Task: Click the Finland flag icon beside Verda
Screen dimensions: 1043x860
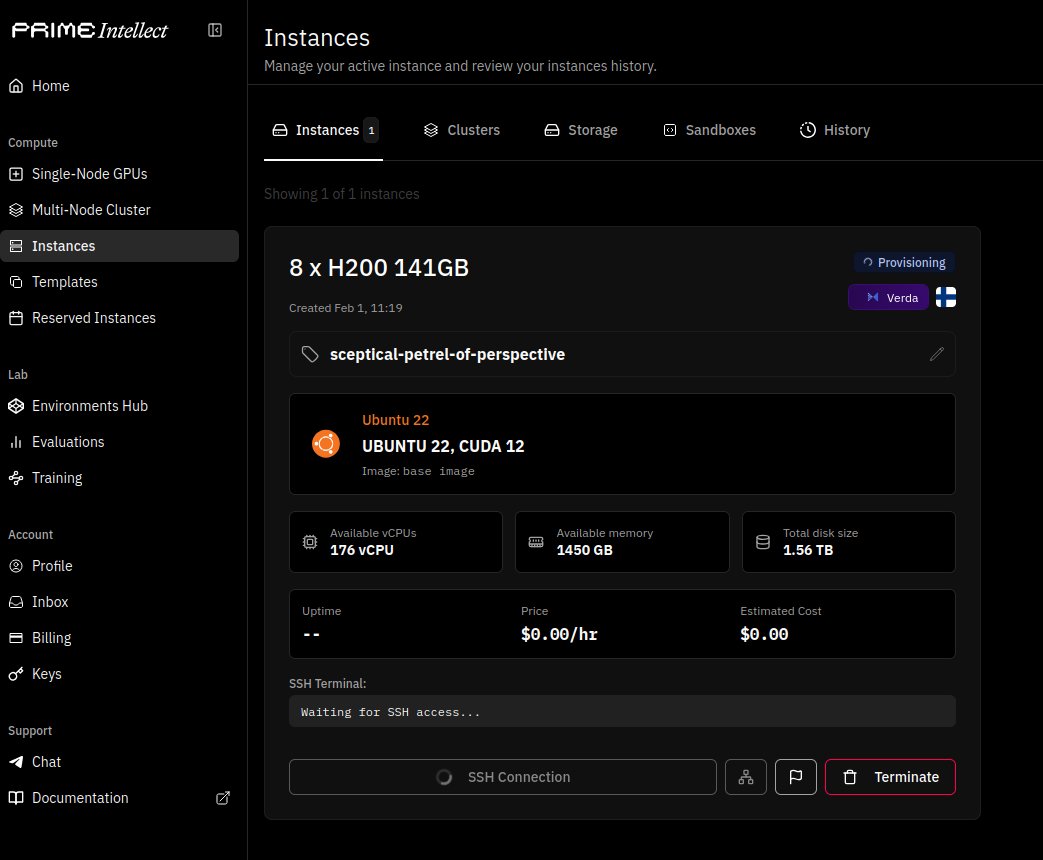Action: [x=945, y=297]
